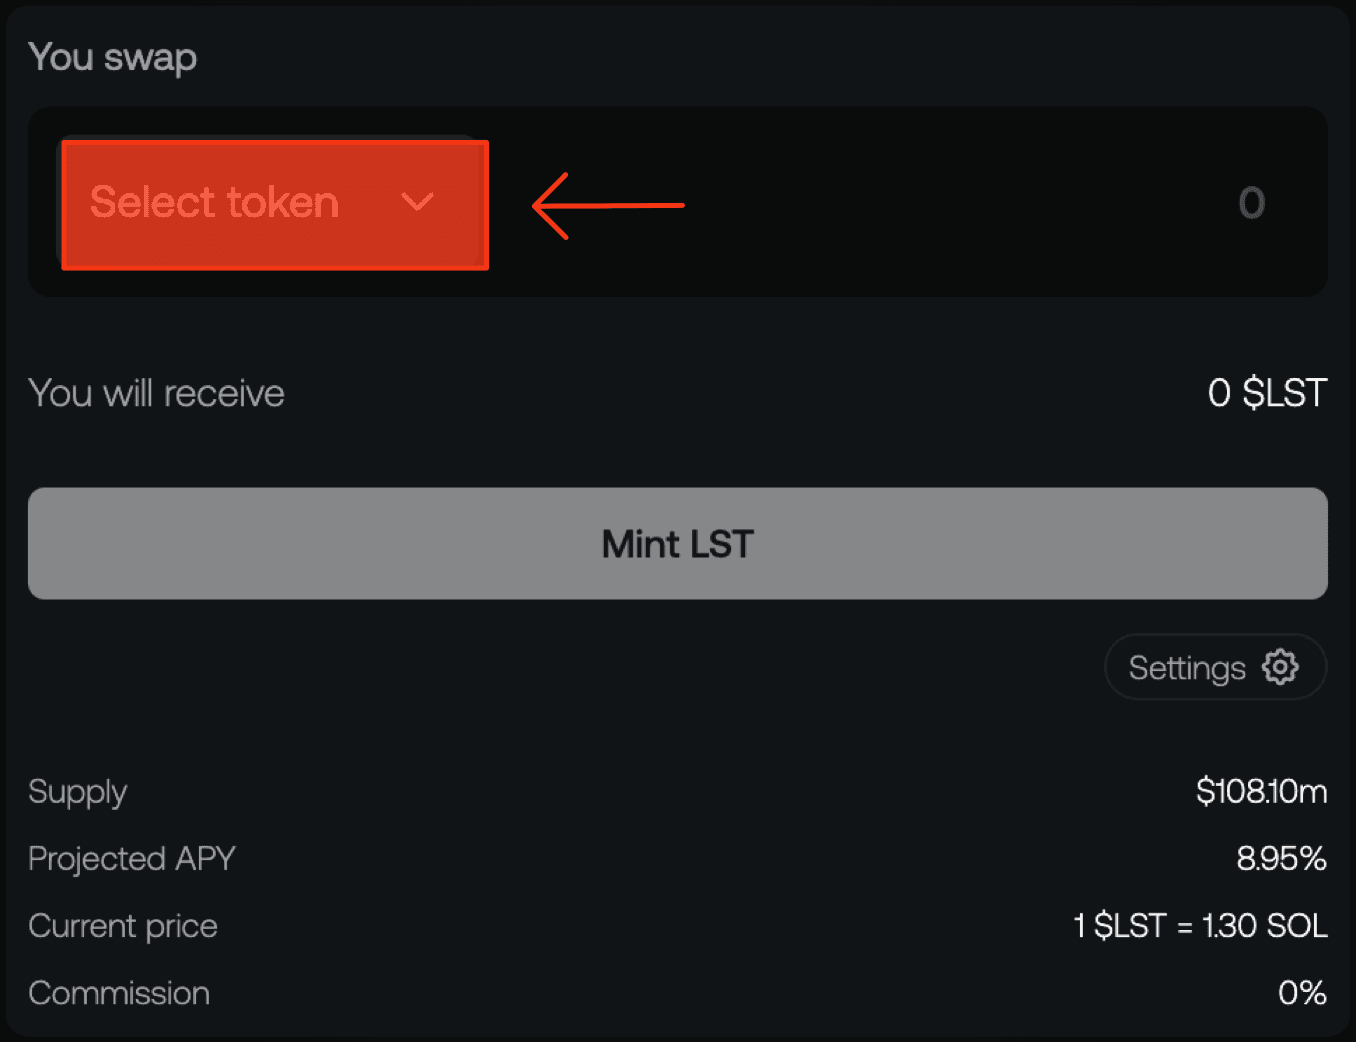Click the 1 $LST = 1.30 SOL price

[x=1200, y=925]
